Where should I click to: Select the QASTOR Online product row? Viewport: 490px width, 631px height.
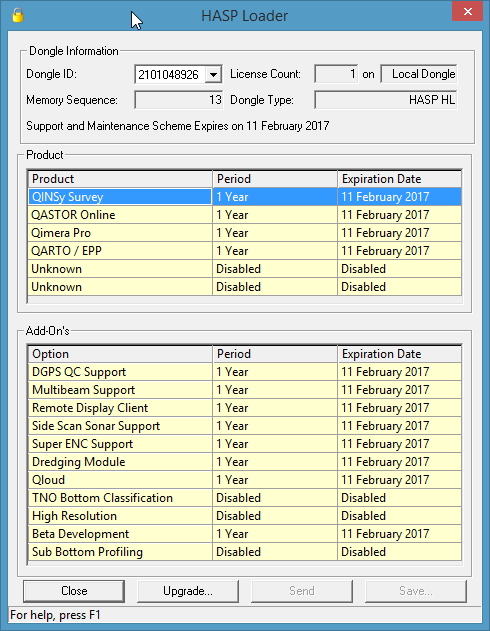pyautogui.click(x=245, y=215)
